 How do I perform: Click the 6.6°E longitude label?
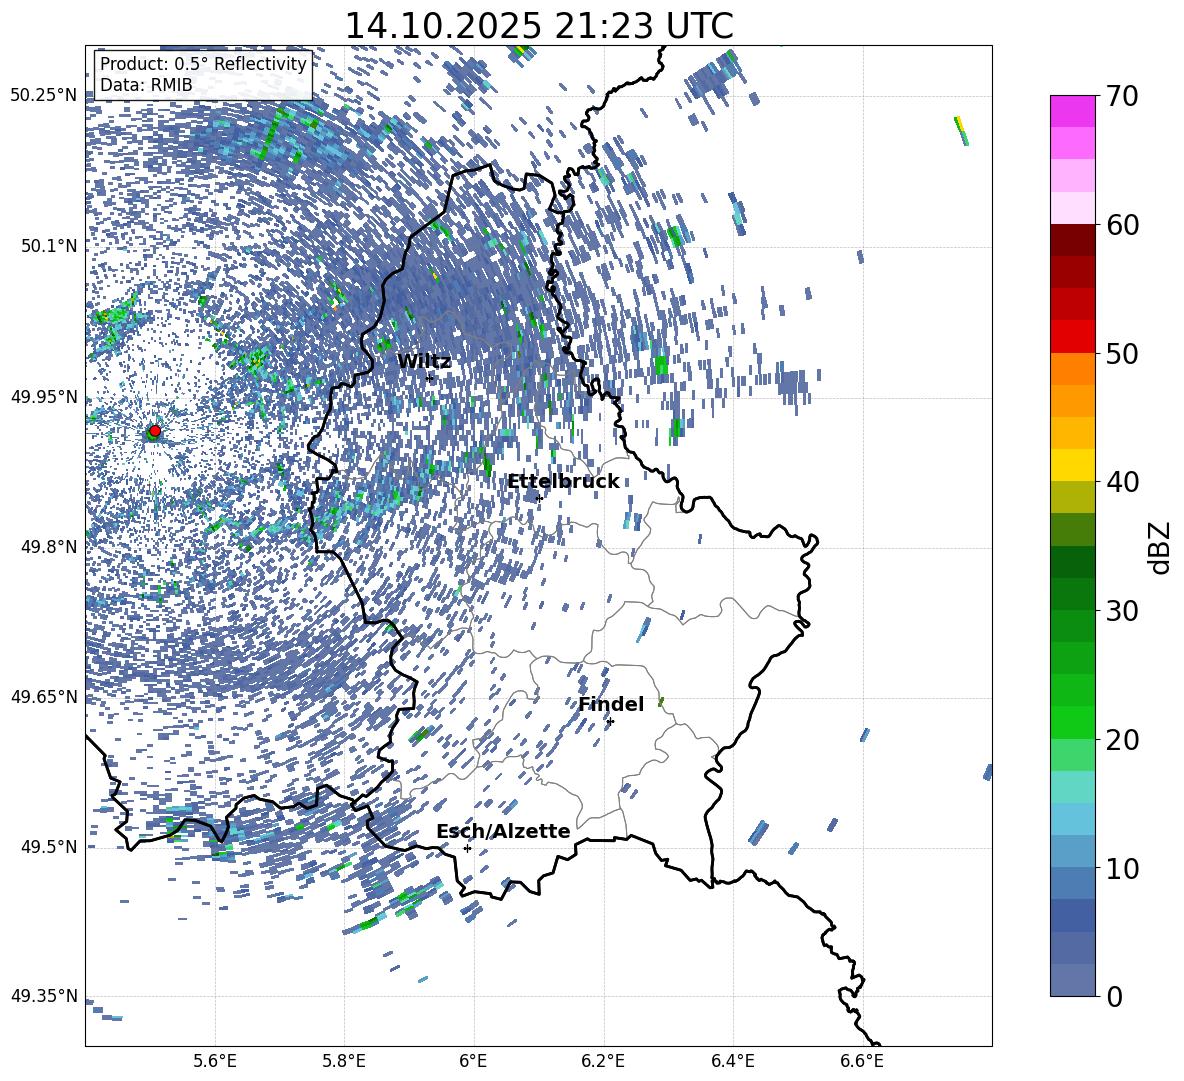coord(862,1061)
